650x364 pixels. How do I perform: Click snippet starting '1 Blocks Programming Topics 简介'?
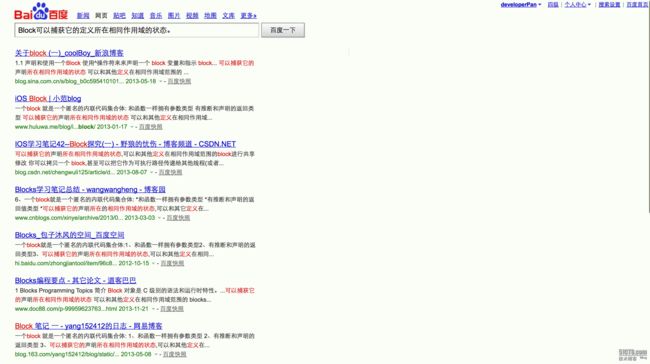pos(135,295)
